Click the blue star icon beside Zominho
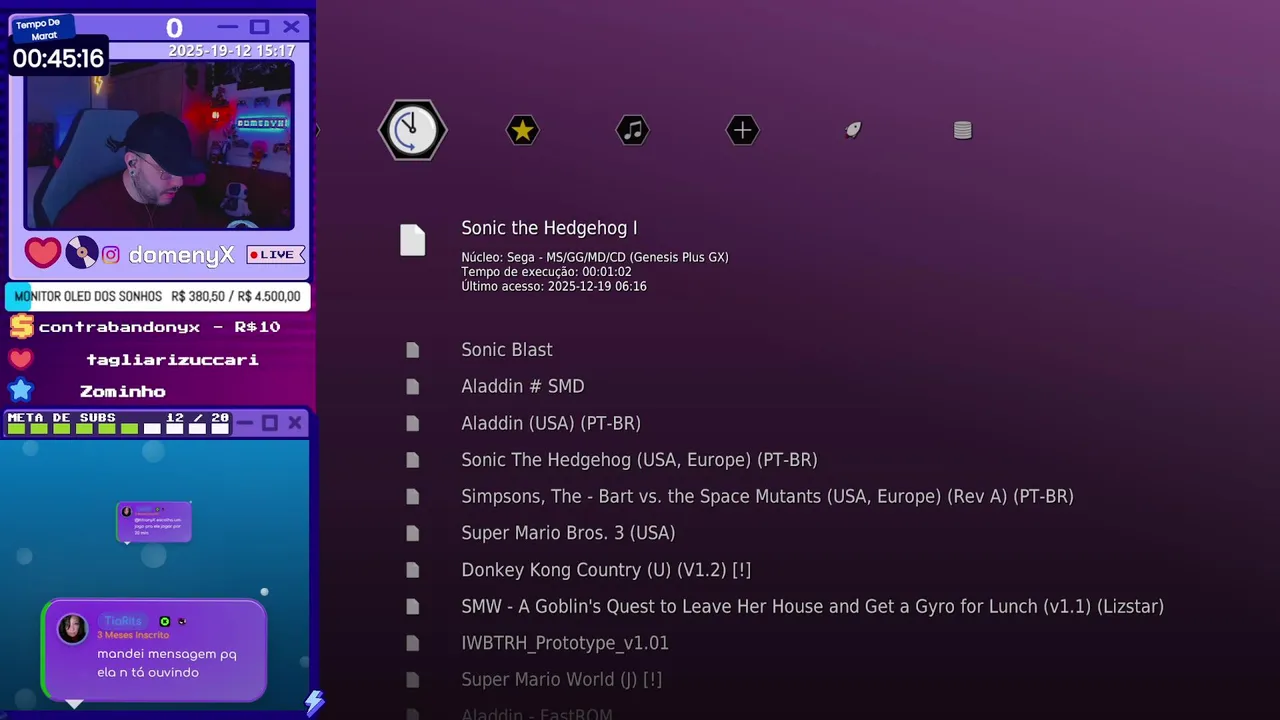The height and width of the screenshot is (720, 1280). 21,391
